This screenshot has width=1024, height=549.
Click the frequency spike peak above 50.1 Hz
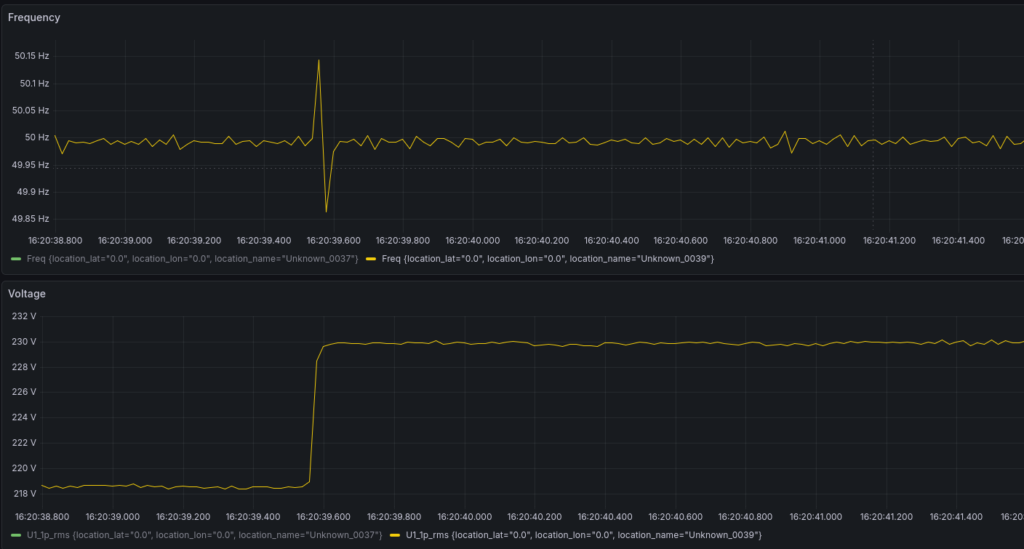click(319, 61)
